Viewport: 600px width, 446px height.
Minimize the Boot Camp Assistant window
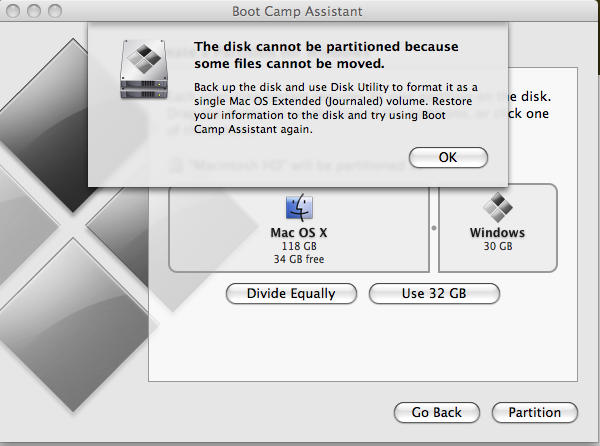tap(34, 11)
